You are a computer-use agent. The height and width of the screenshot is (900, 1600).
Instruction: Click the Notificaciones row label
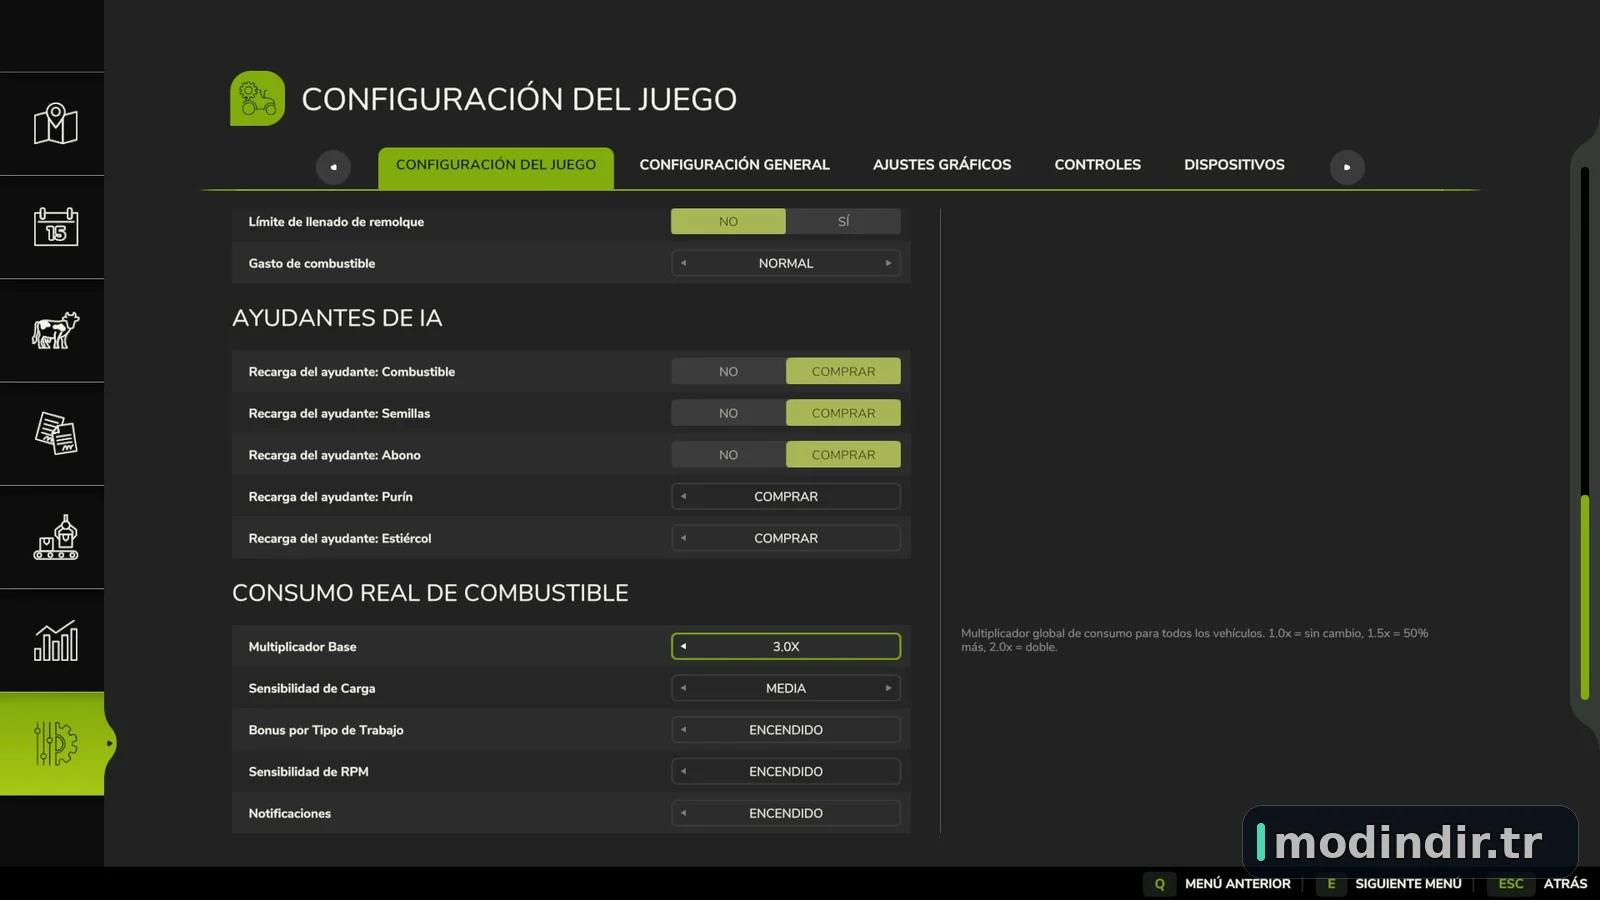[290, 813]
